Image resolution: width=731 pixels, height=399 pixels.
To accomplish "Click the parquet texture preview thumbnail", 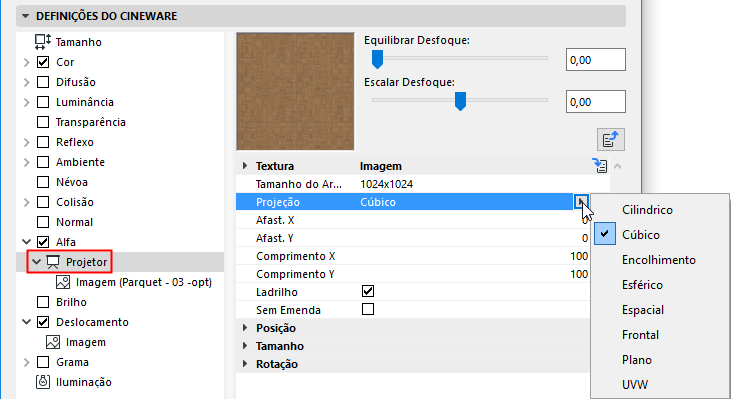I will 295,91.
